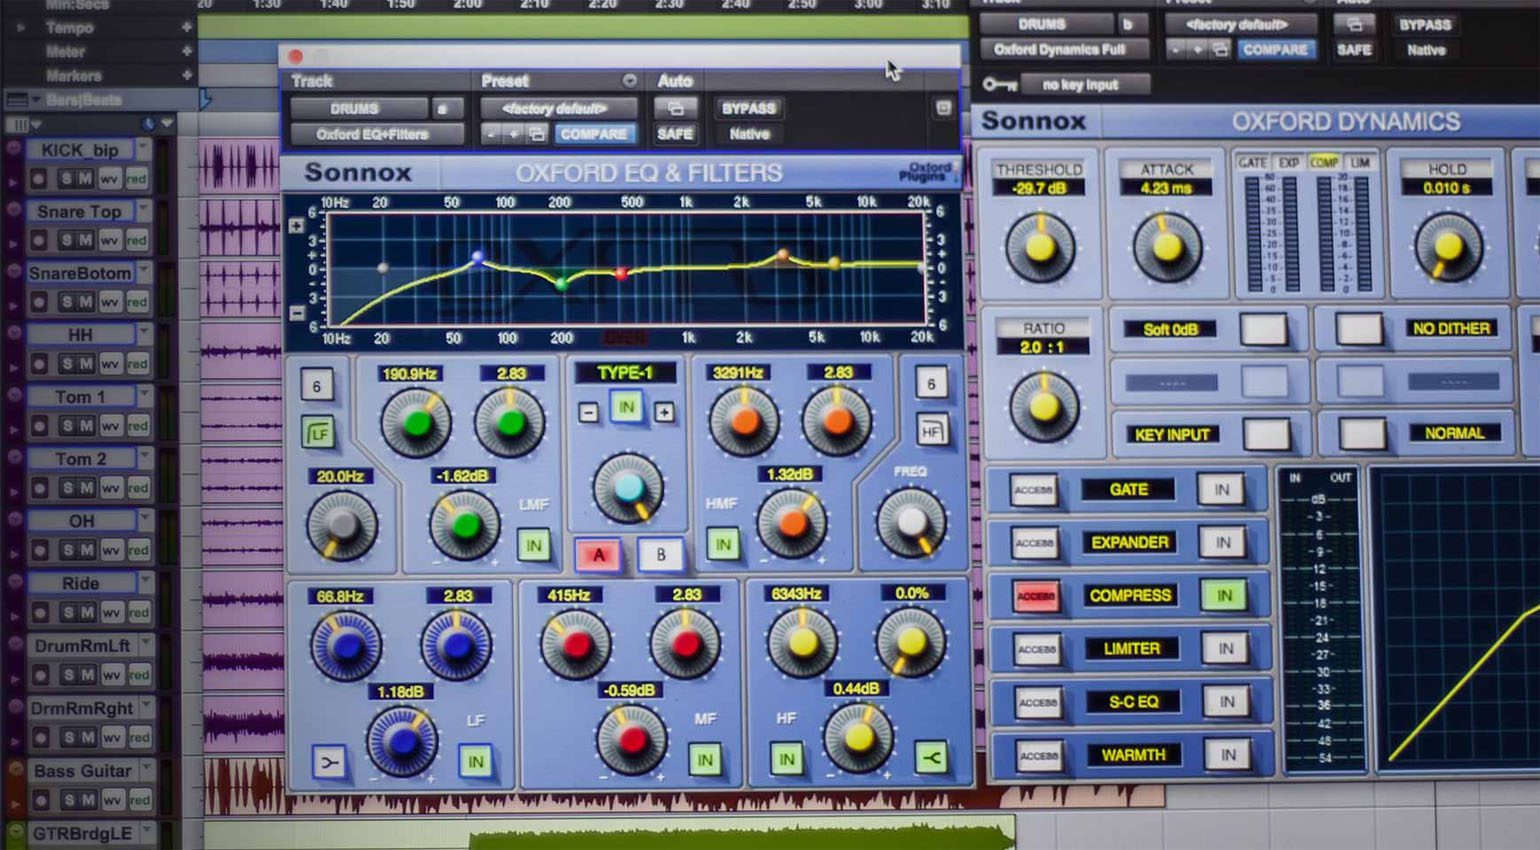Click COMPARE on the Oxford Dynamics plugin
This screenshot has height=850, width=1540.
tap(1277, 49)
